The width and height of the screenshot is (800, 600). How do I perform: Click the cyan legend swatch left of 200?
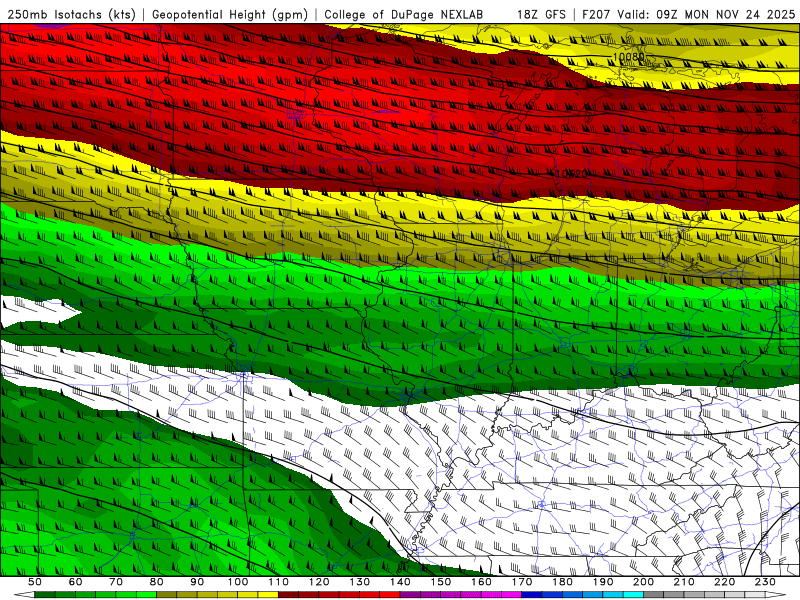[x=633, y=594]
